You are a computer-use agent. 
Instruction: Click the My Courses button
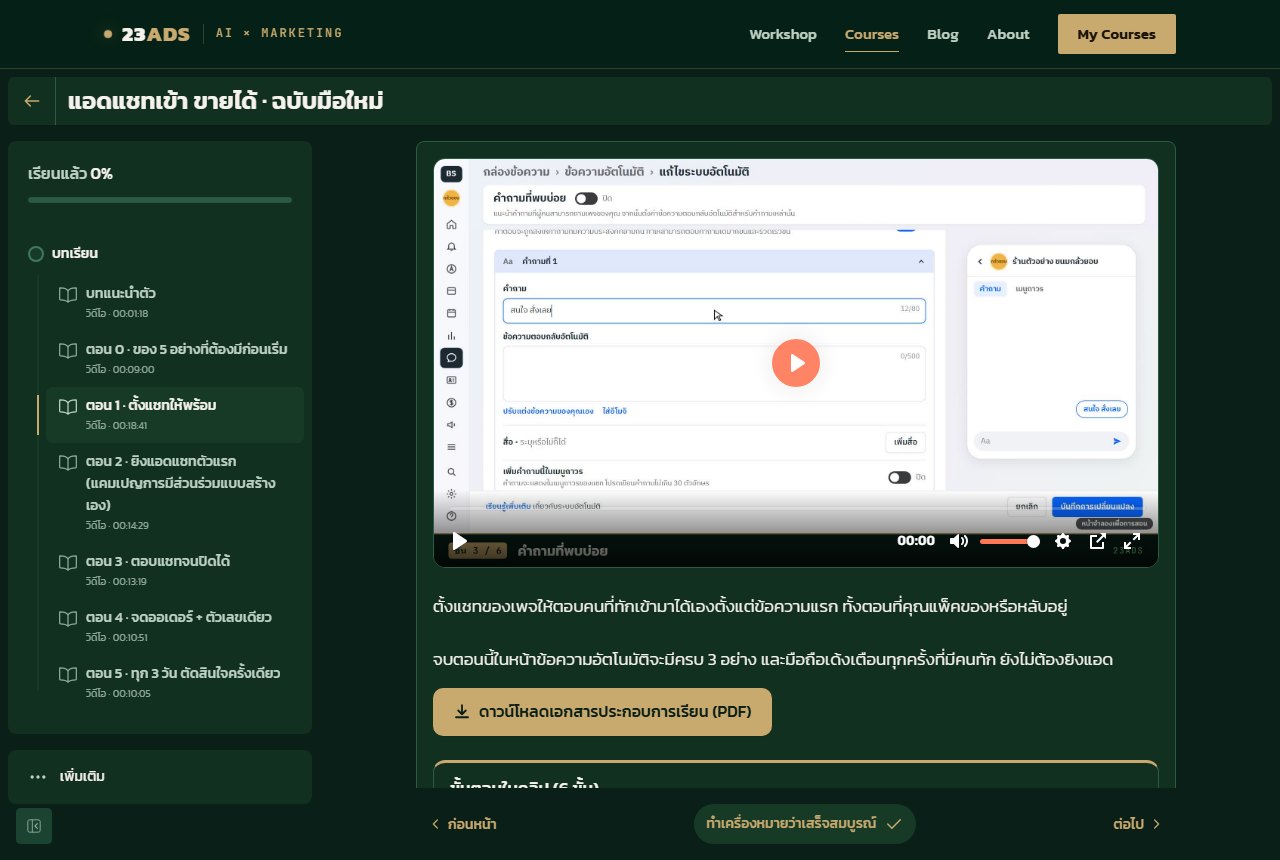(x=1117, y=34)
